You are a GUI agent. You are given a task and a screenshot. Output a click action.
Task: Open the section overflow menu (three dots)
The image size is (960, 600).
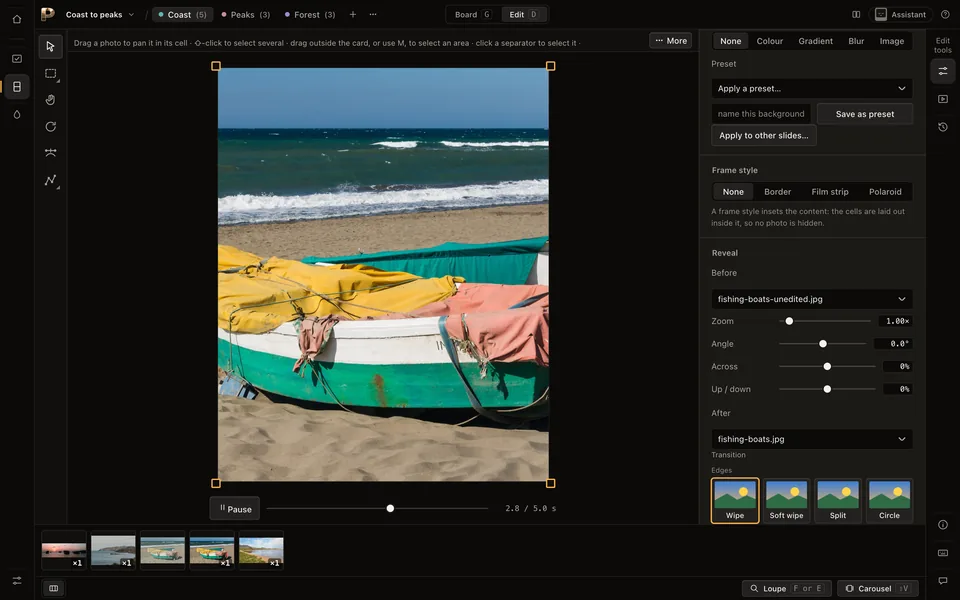point(373,15)
